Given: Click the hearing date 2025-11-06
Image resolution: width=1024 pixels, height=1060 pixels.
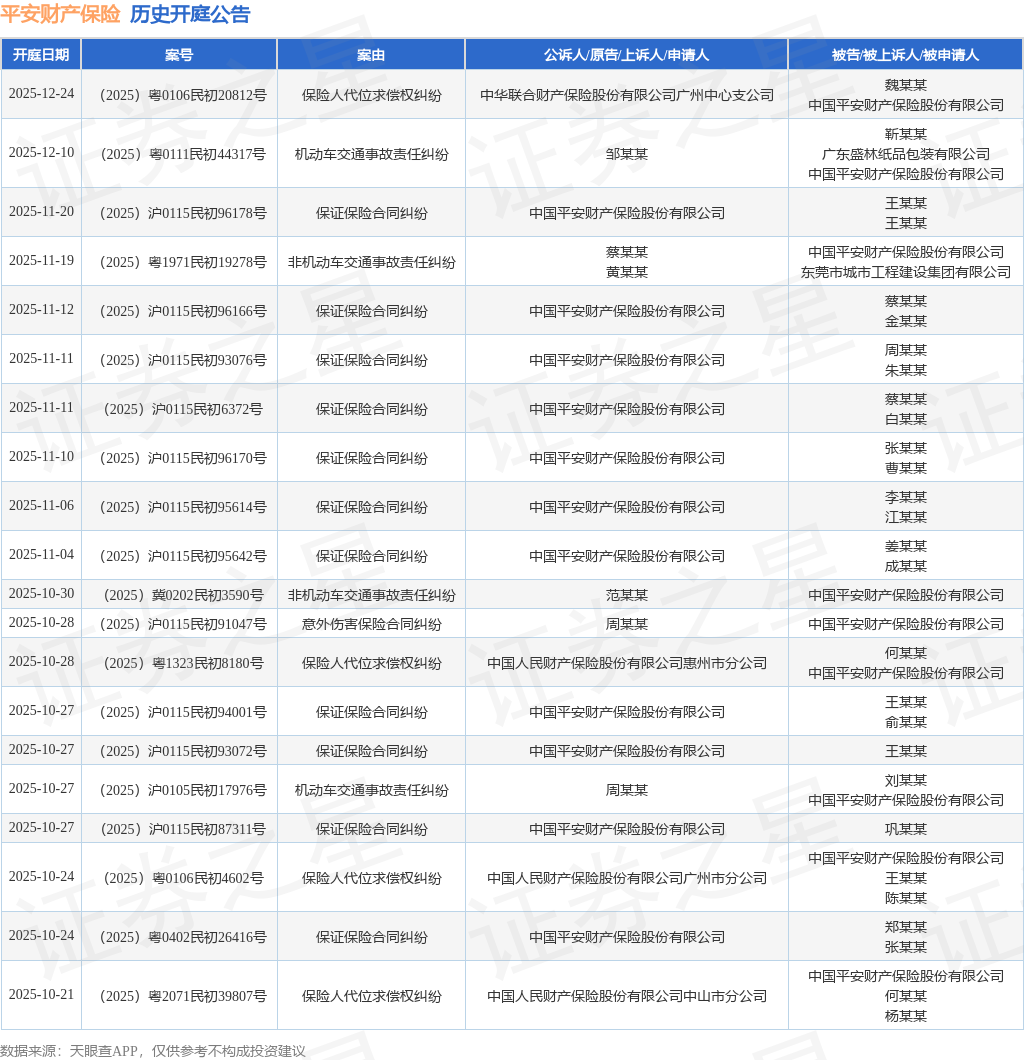Looking at the screenshot, I should pos(41,505).
